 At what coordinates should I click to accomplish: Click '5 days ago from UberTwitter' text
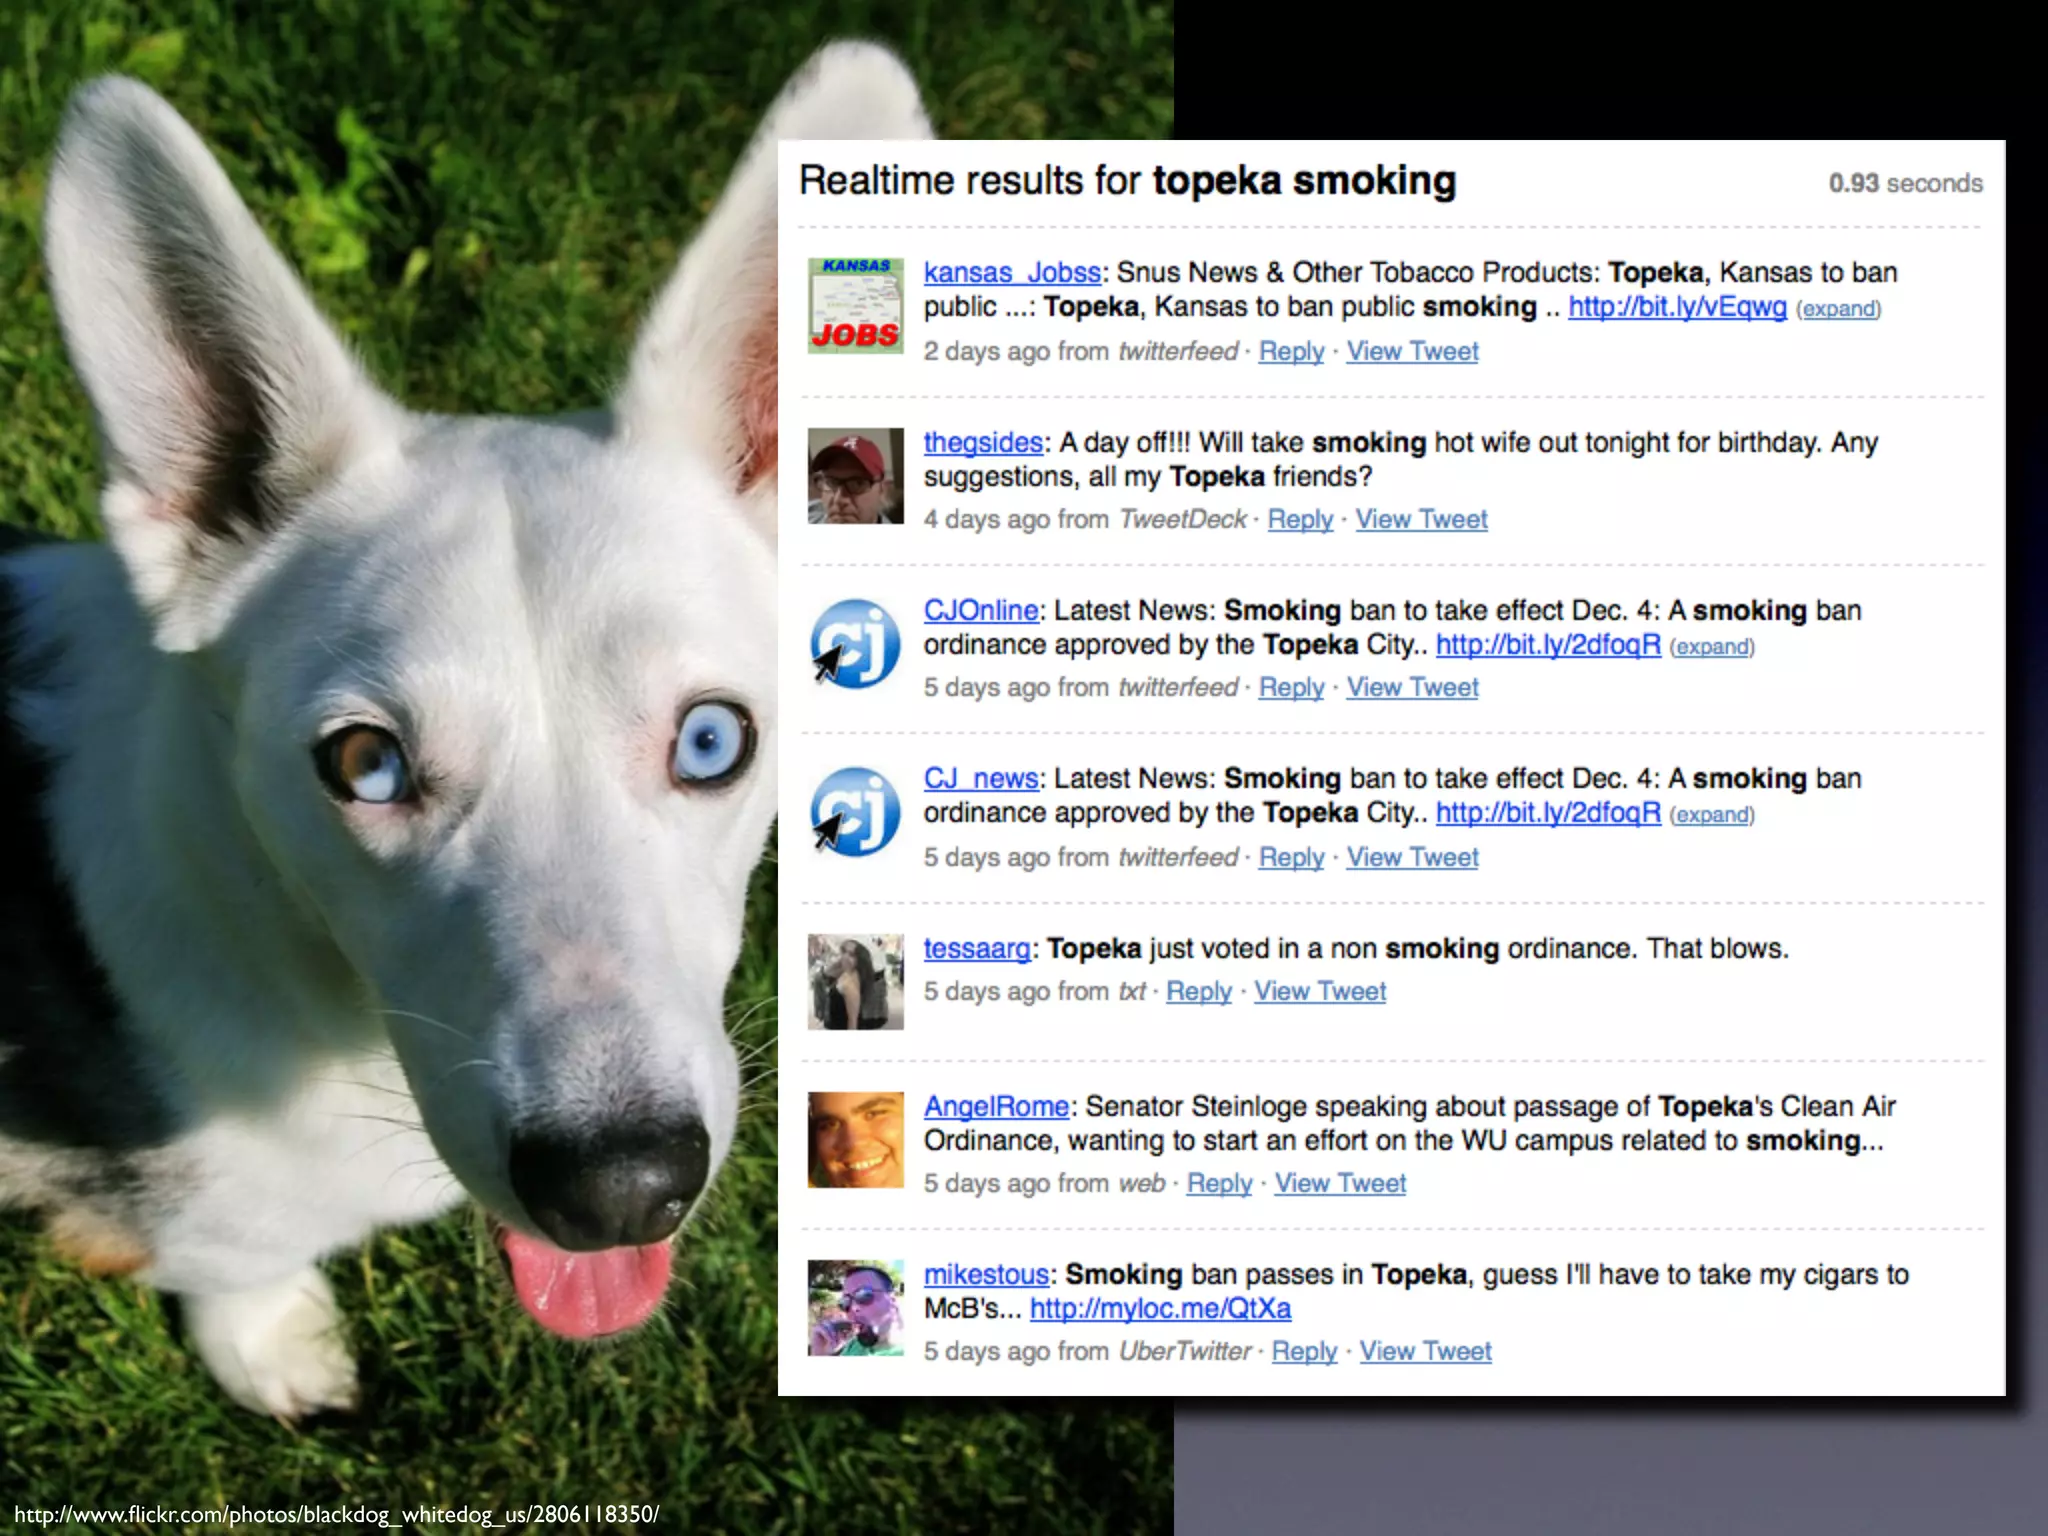[x=1087, y=1352]
